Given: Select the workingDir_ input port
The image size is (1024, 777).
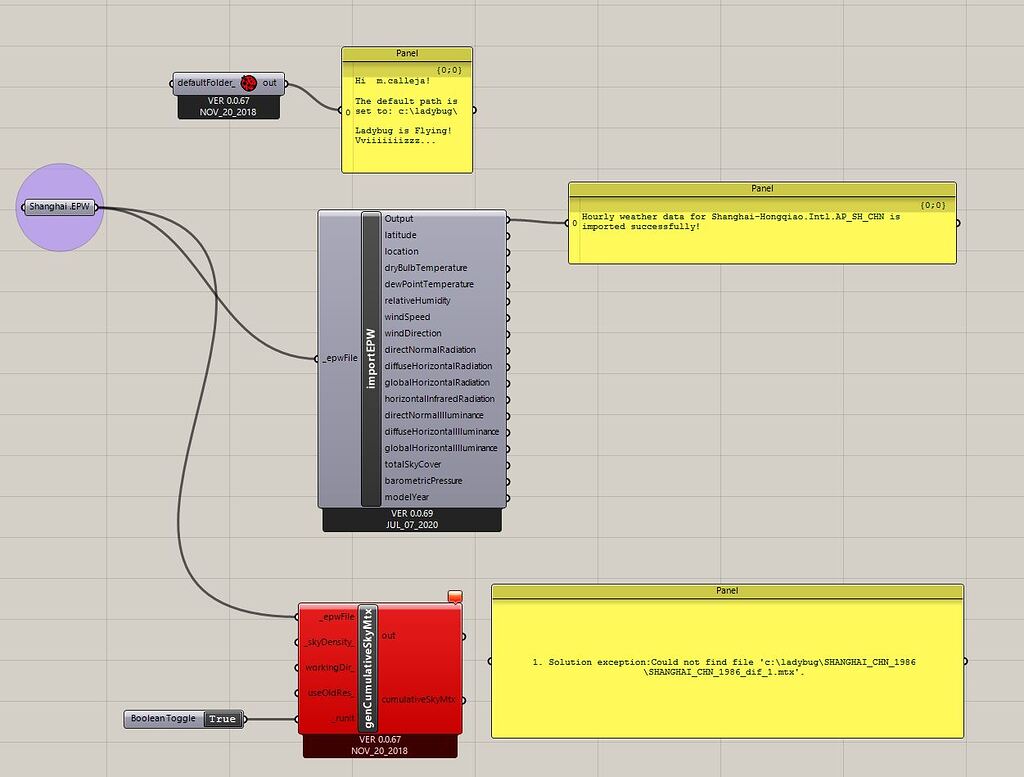Looking at the screenshot, I should tap(330, 667).
